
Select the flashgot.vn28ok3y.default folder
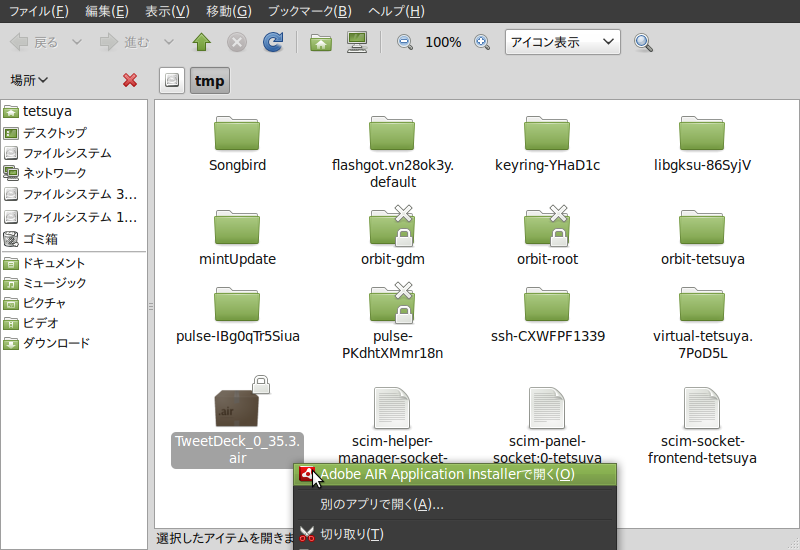coord(392,152)
